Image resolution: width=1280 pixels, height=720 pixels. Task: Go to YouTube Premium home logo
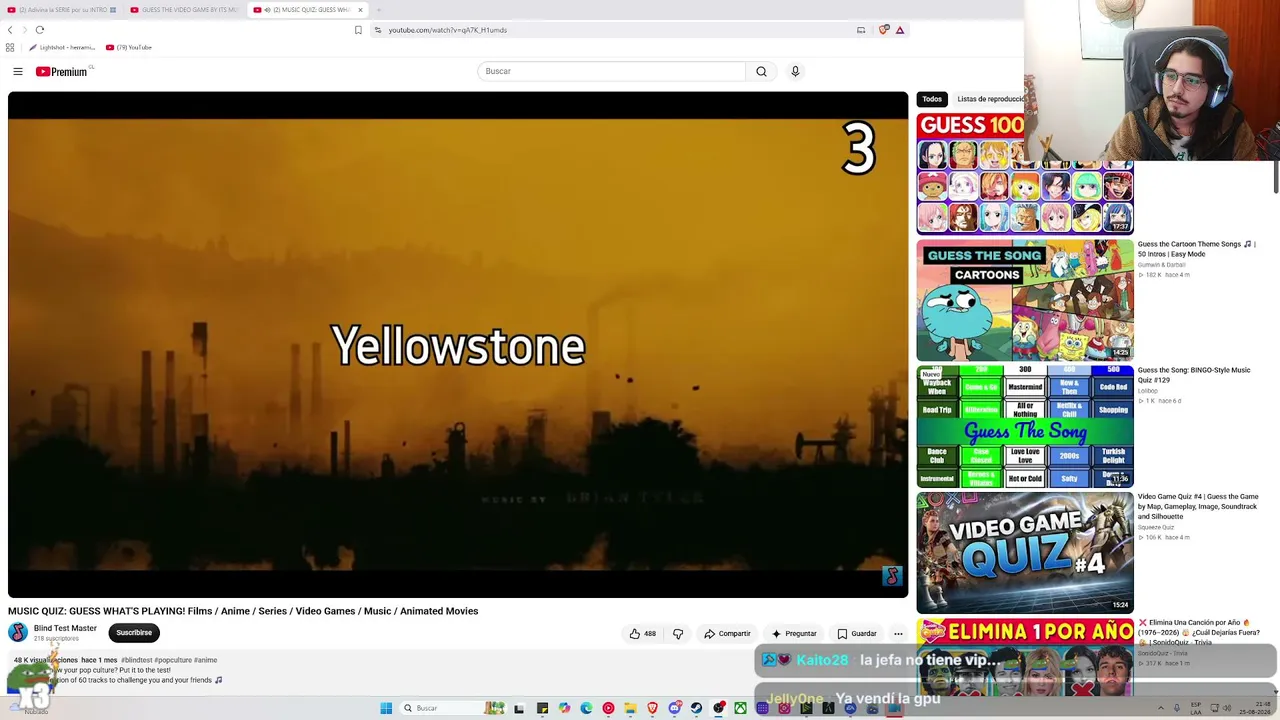[64, 71]
